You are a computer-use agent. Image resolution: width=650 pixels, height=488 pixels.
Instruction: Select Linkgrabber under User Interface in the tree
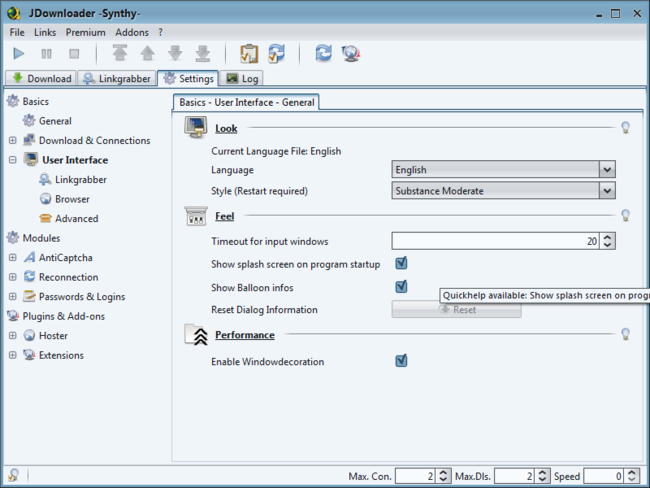tap(73, 180)
